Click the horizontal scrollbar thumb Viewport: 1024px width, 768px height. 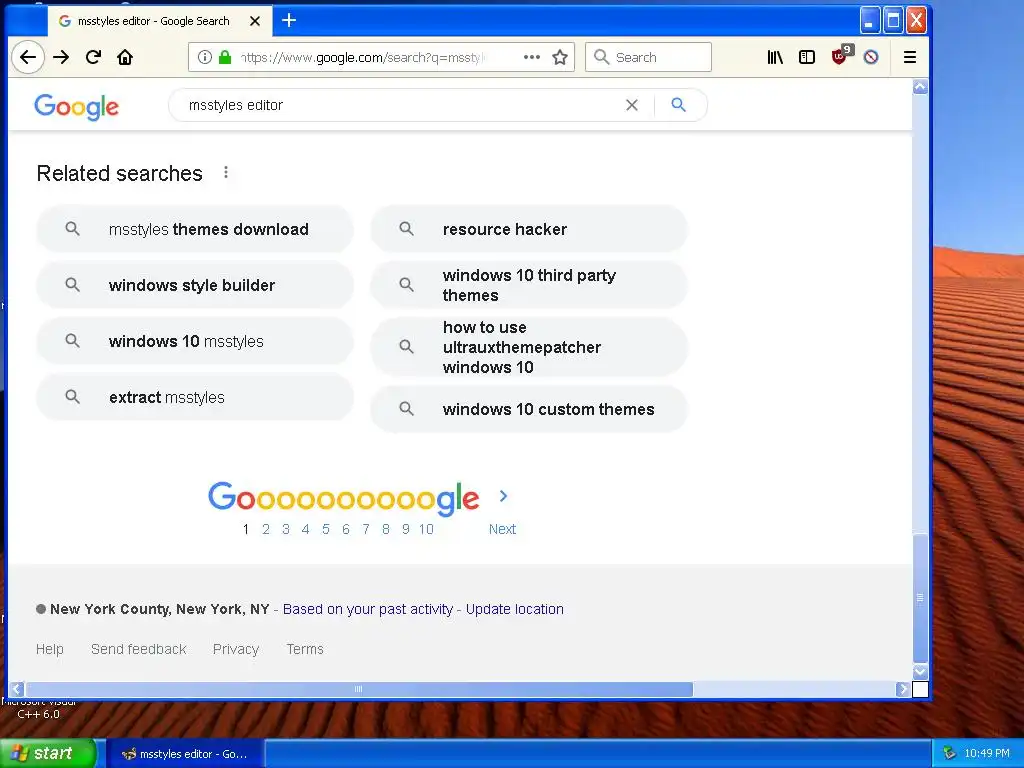coord(359,689)
